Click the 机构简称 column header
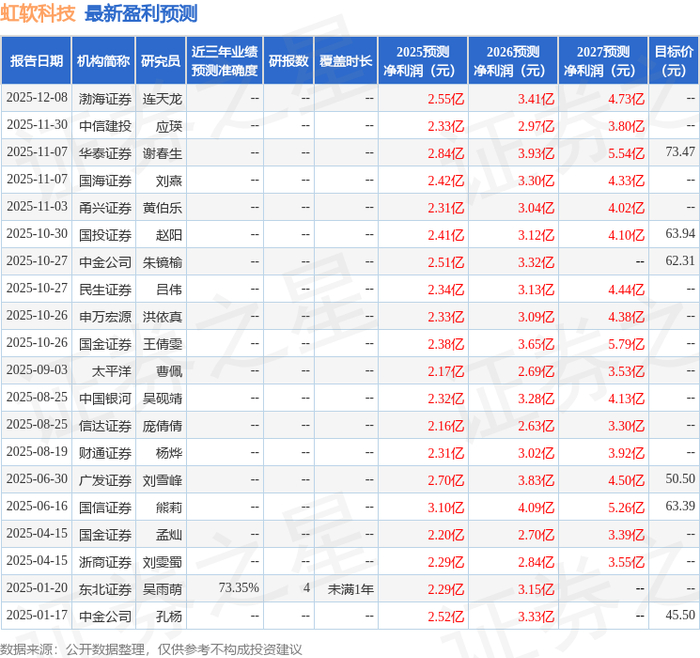Image resolution: width=700 pixels, height=658 pixels. [104, 61]
